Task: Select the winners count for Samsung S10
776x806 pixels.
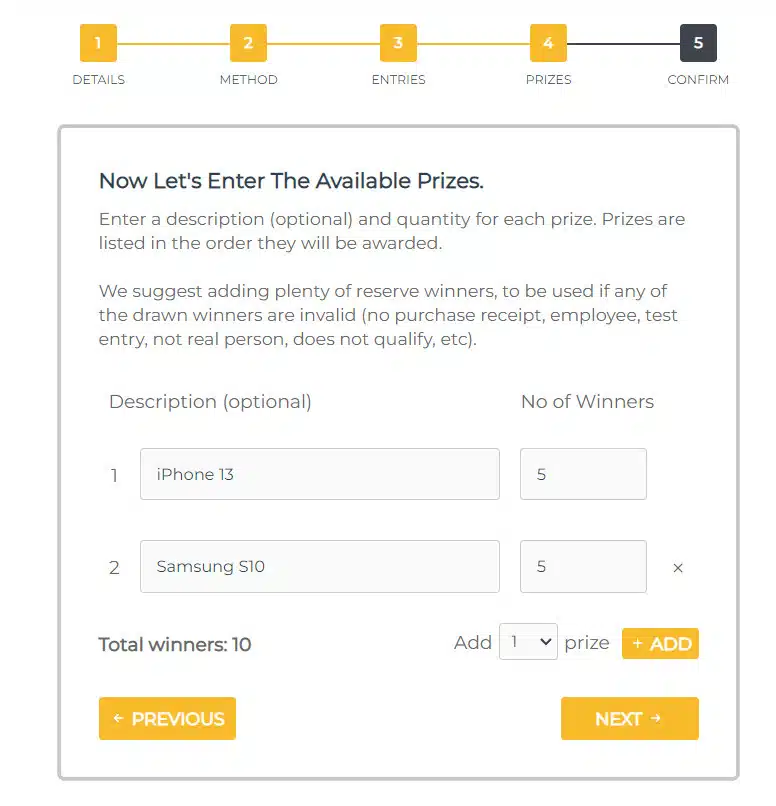Action: [583, 567]
